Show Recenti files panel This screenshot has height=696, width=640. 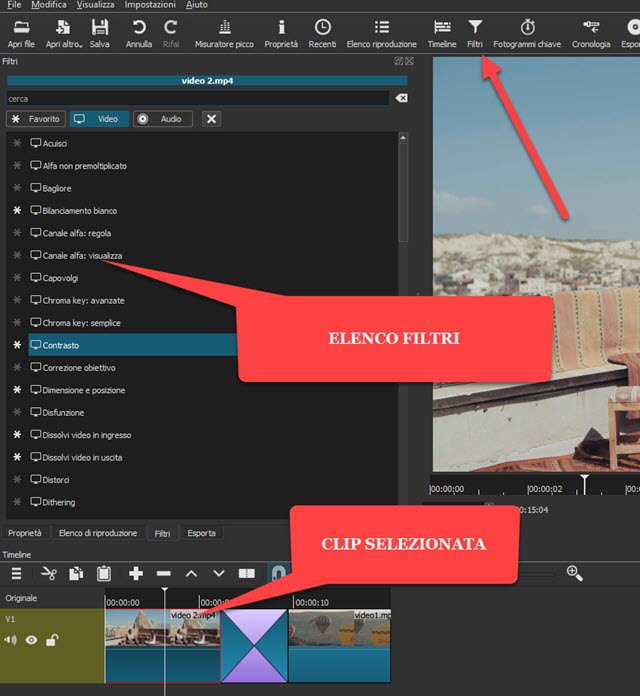coord(322,34)
